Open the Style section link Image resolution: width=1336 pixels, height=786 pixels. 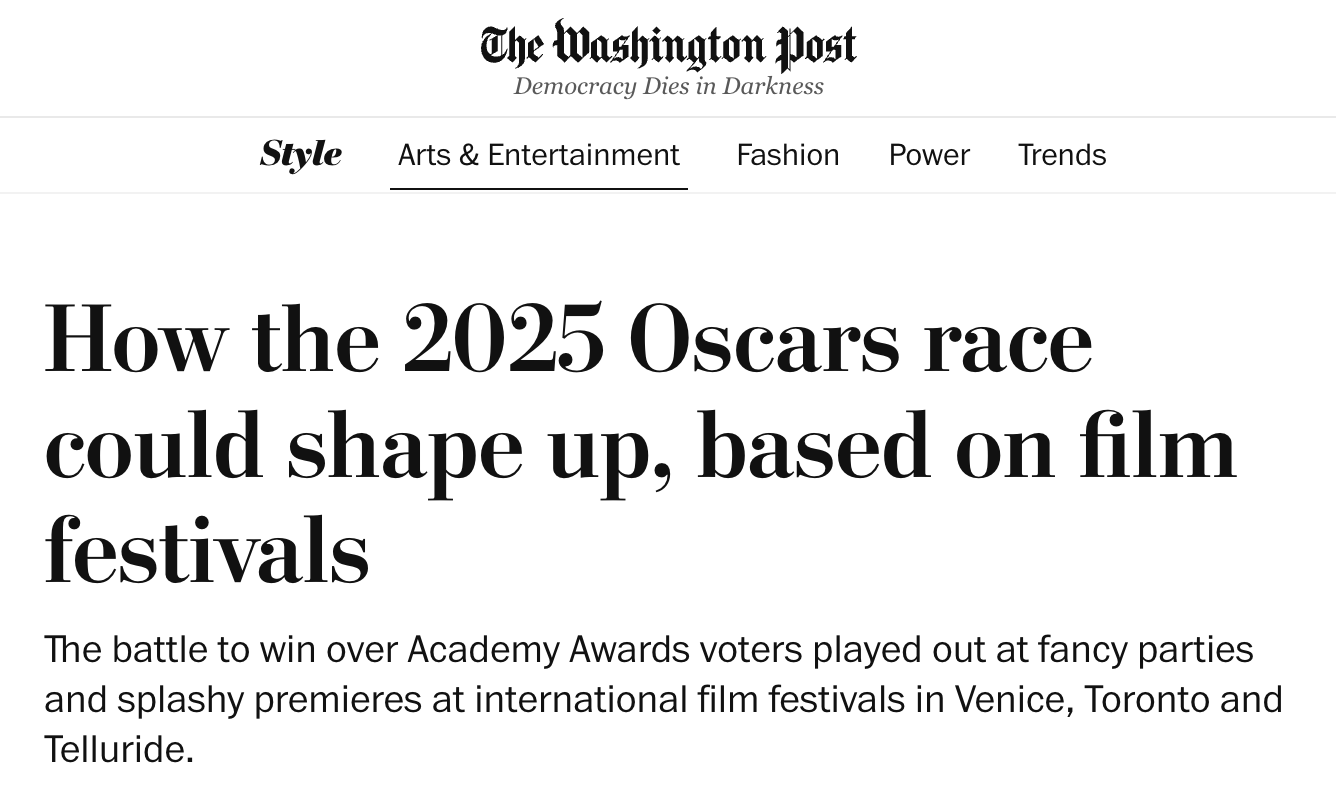point(301,155)
